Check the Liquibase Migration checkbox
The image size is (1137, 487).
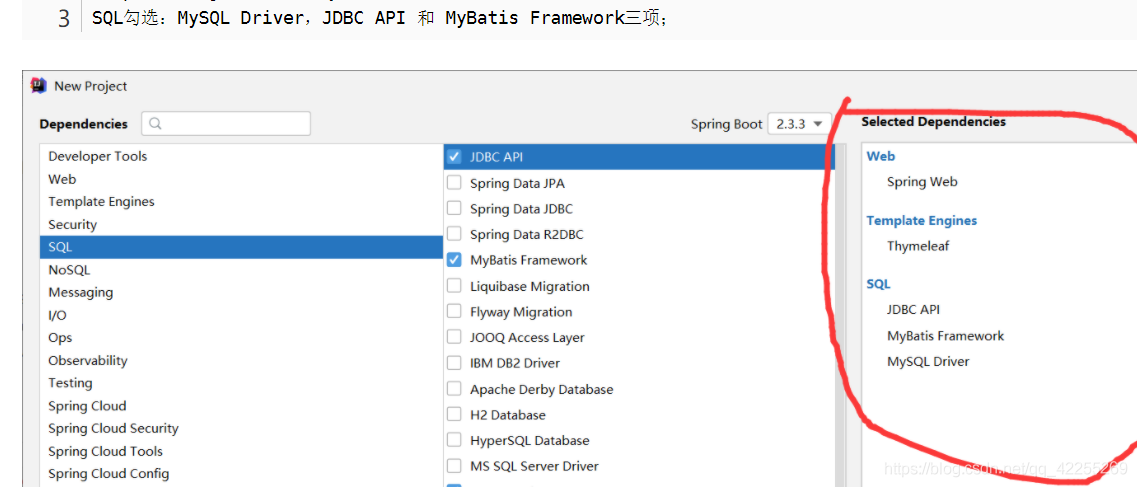click(x=454, y=286)
